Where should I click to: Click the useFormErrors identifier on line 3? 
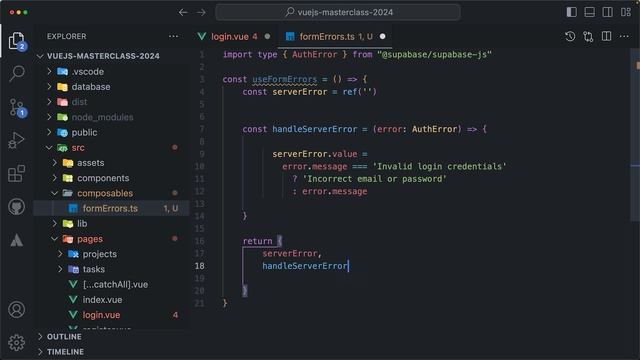click(x=284, y=79)
